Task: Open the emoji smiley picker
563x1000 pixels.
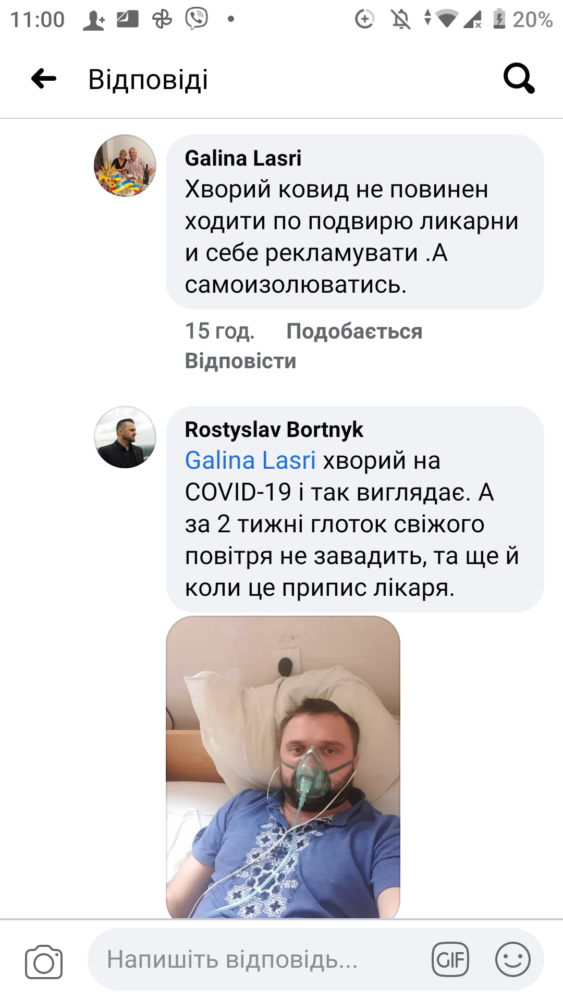Action: 513,959
